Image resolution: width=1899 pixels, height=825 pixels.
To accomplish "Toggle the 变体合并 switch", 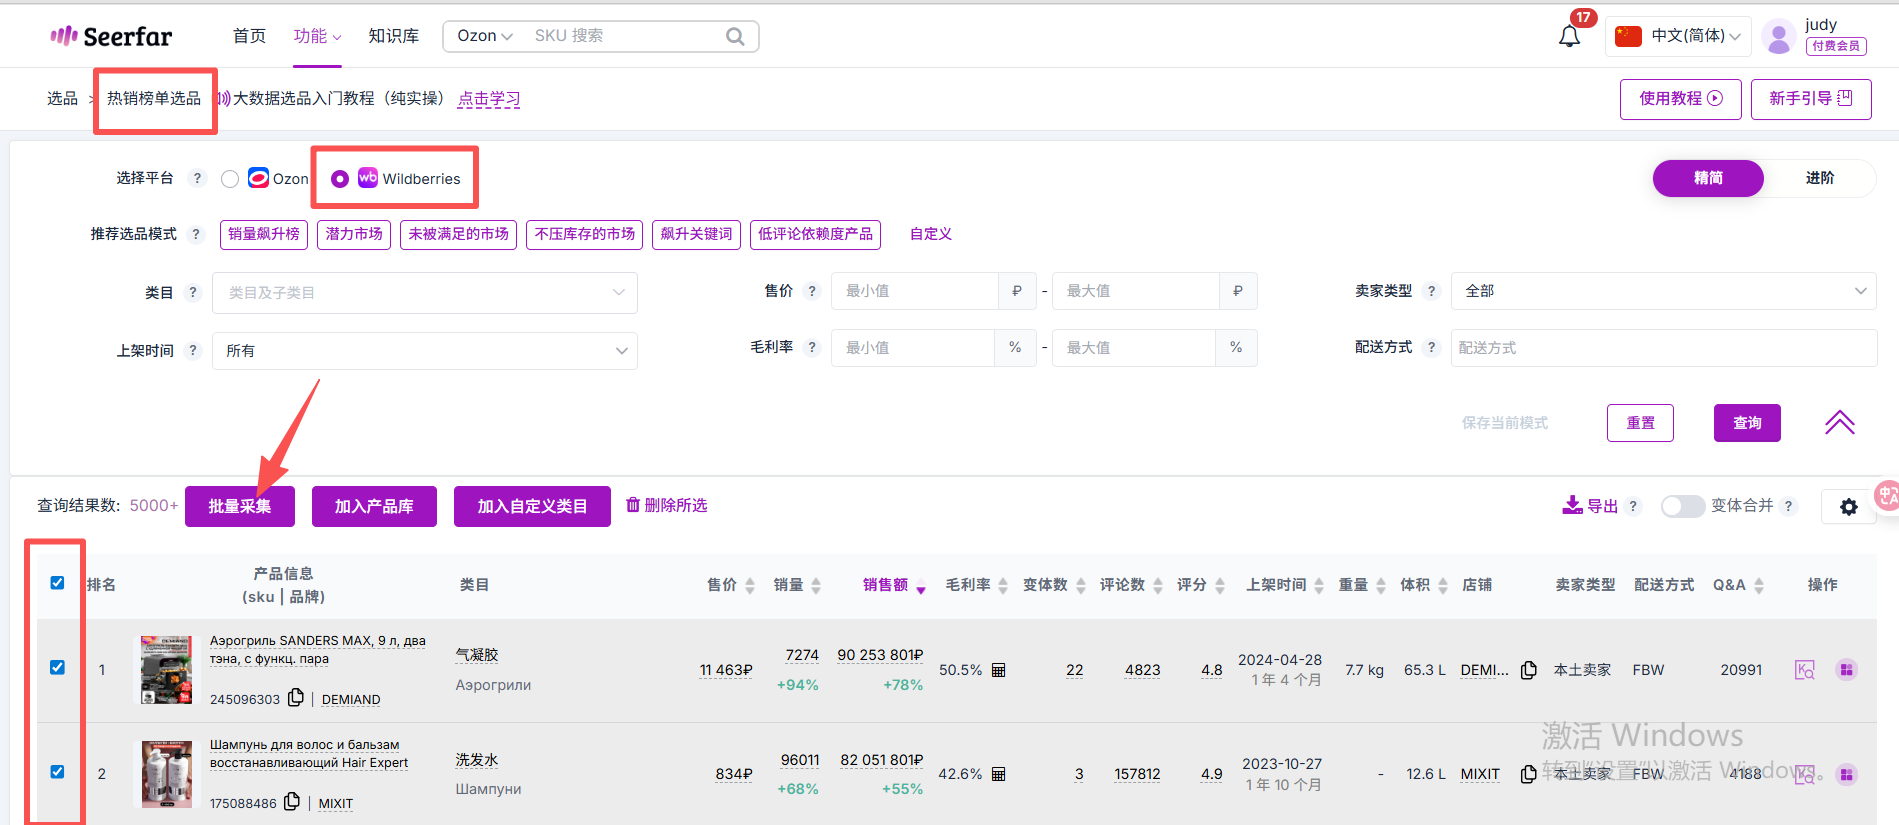I will coord(1682,506).
